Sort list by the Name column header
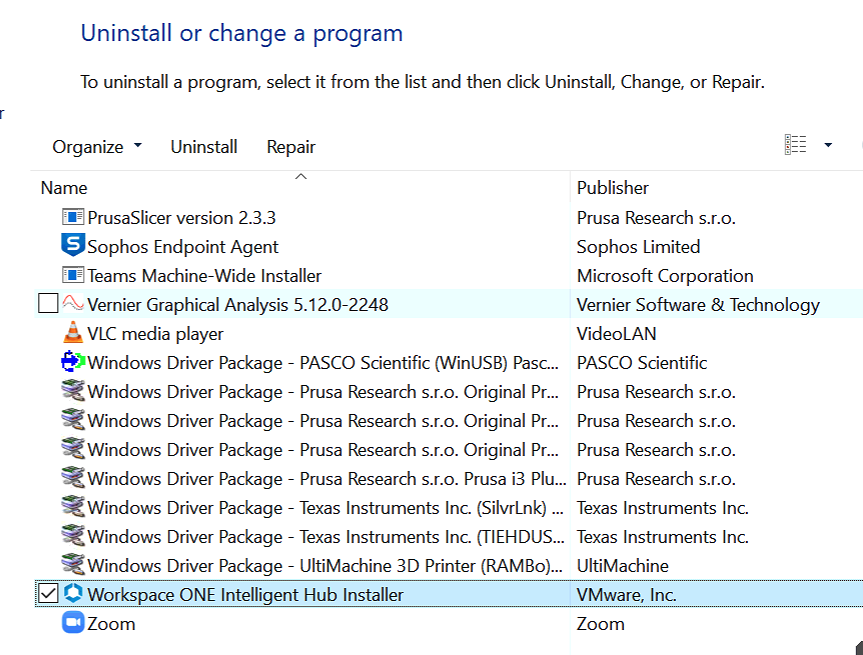Viewport: 863px width, 655px height. coord(64,188)
